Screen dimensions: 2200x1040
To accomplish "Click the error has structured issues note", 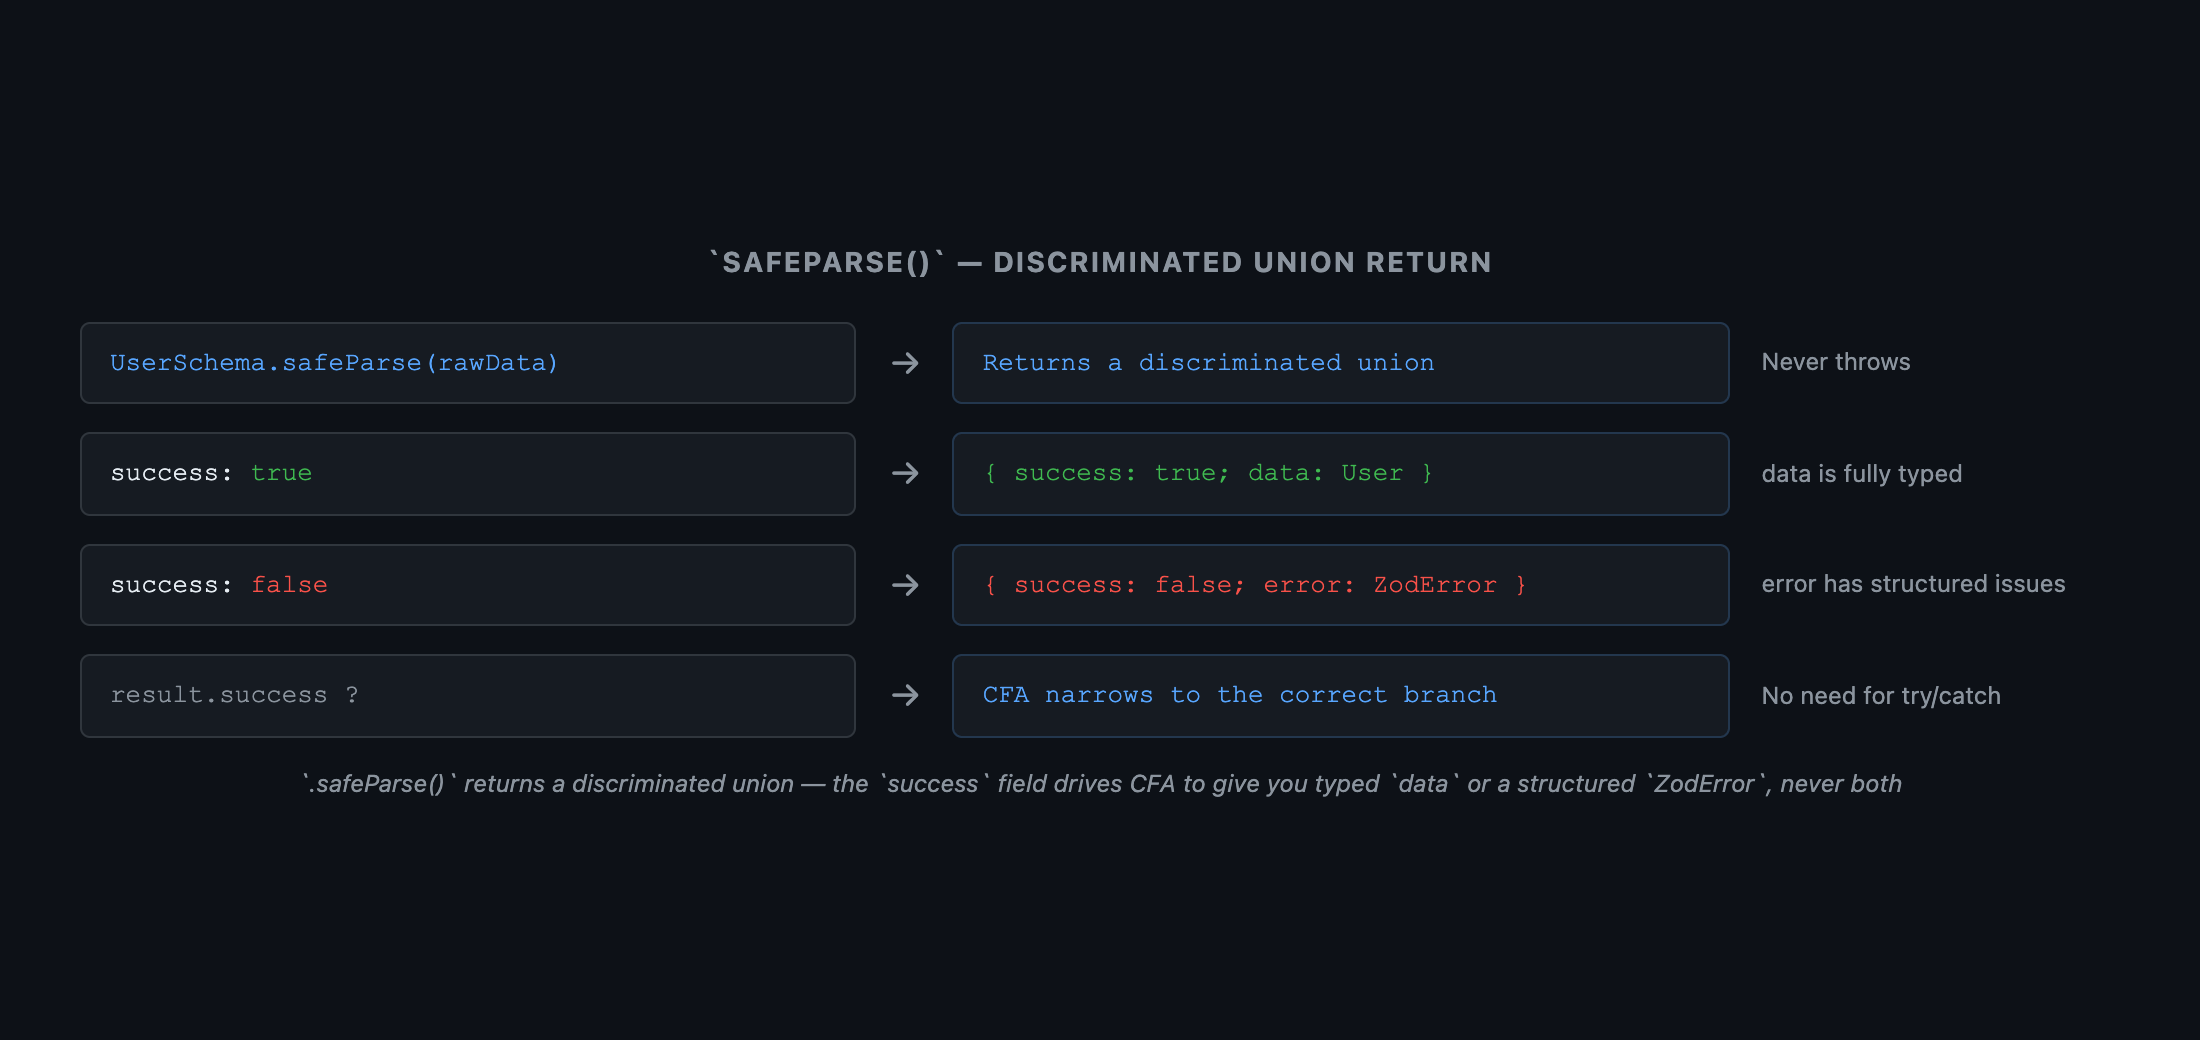I will pos(1913,584).
